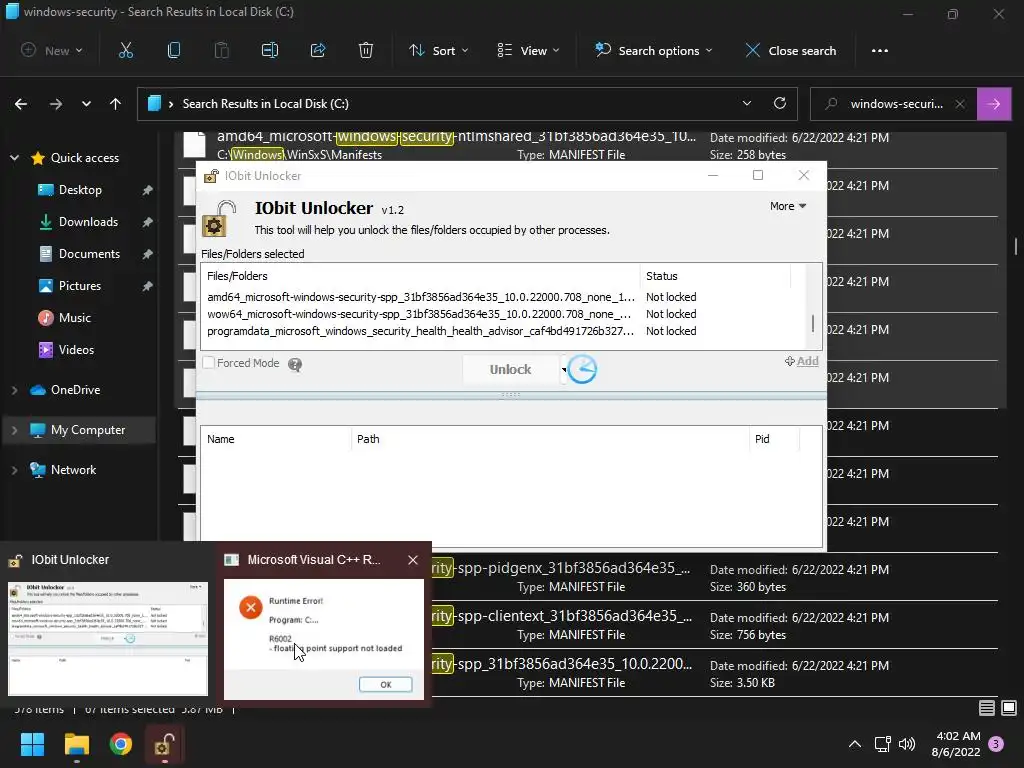
Task: Open File Explorer from the taskbar
Action: pyautogui.click(x=76, y=744)
